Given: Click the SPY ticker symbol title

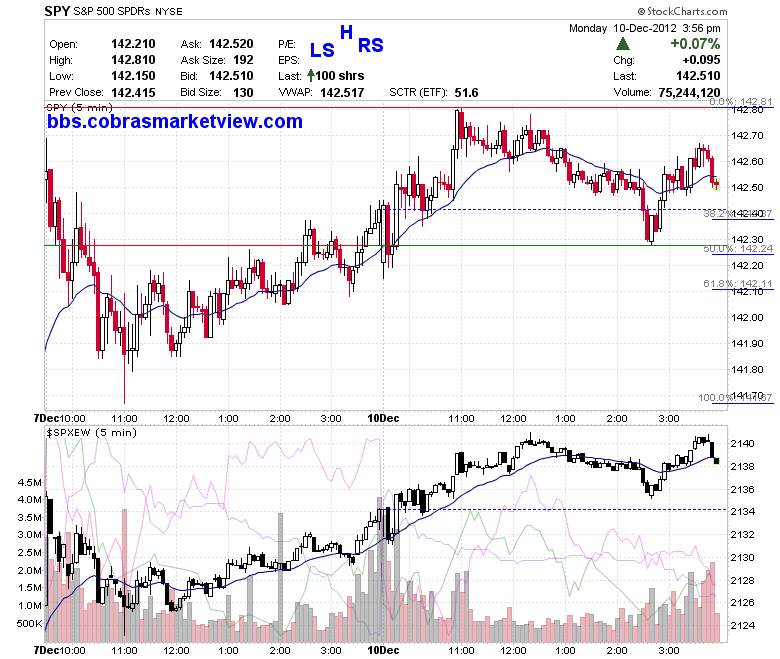Looking at the screenshot, I should pos(57,11).
